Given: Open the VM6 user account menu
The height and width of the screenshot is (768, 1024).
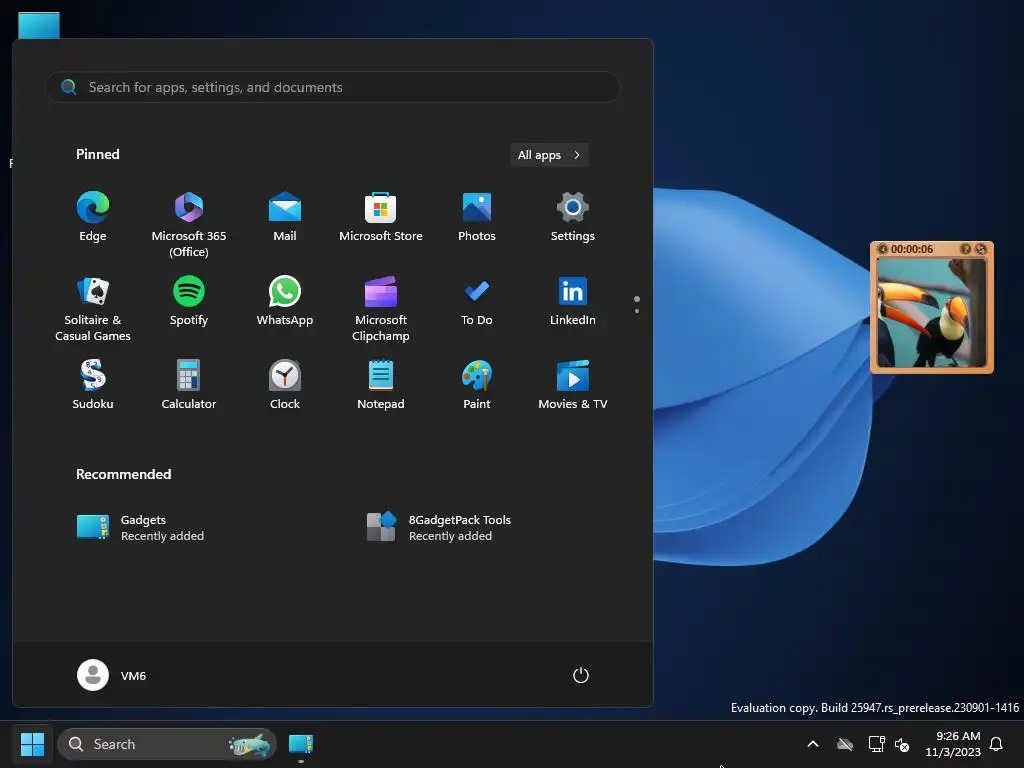Looking at the screenshot, I should pos(112,675).
